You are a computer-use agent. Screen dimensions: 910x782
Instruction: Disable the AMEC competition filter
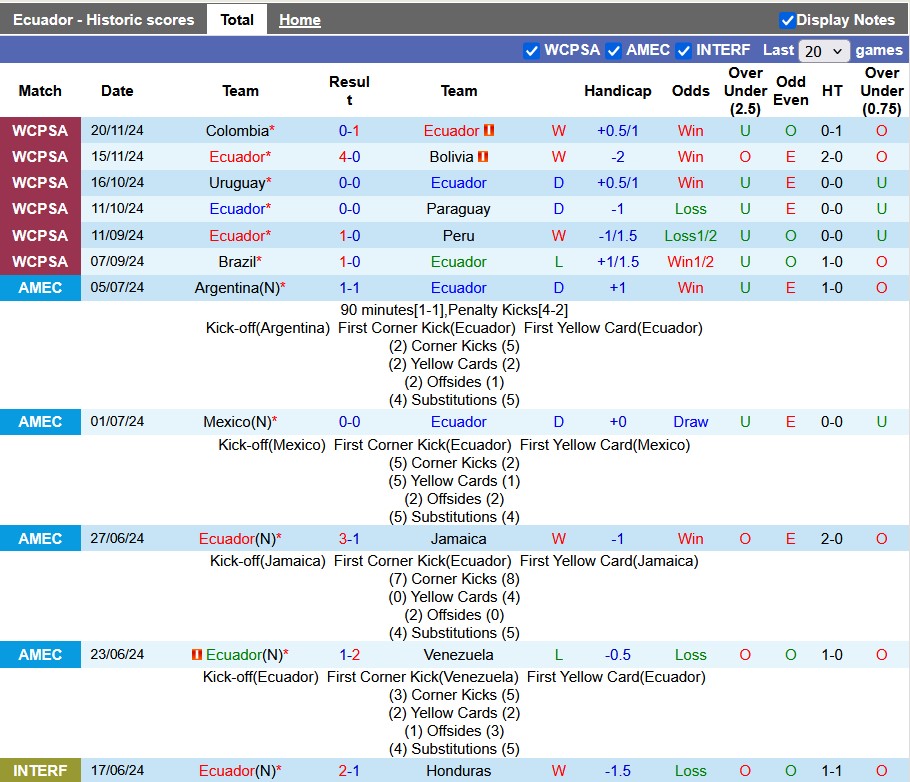click(614, 51)
